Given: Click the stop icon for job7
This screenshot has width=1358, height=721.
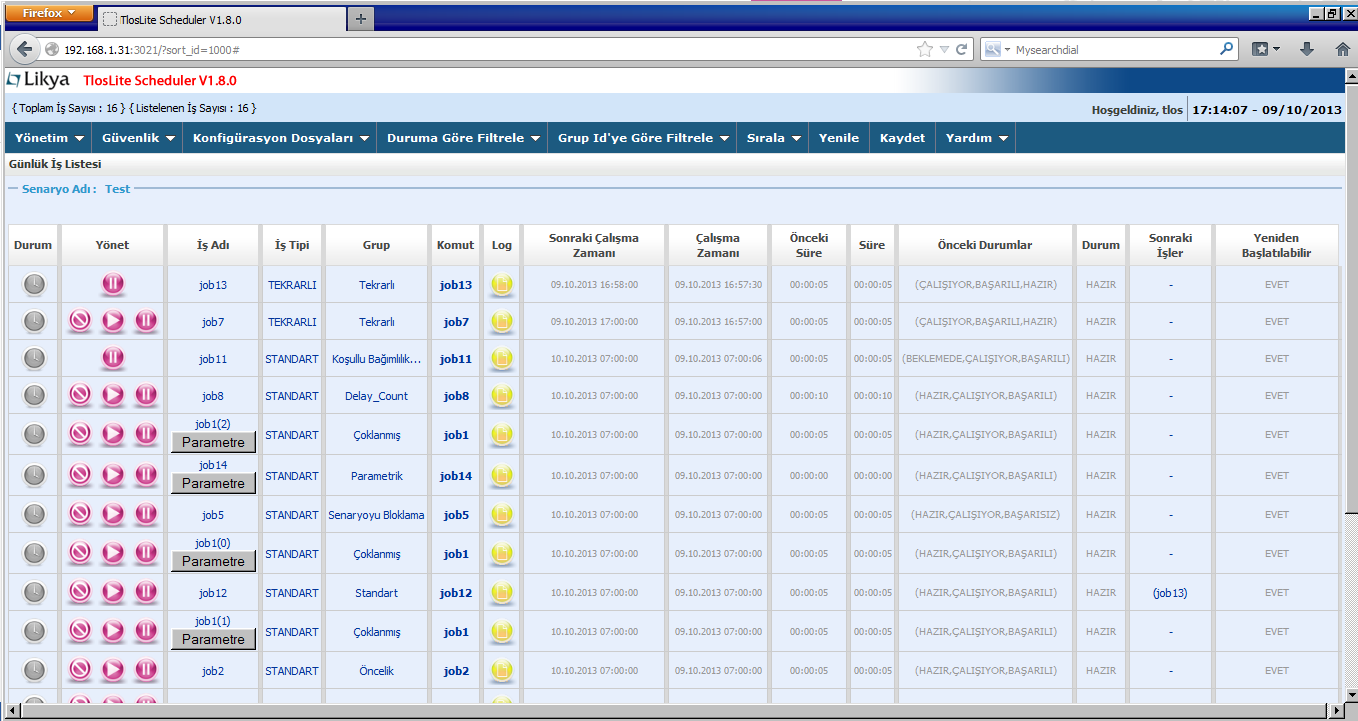Looking at the screenshot, I should click(x=80, y=321).
